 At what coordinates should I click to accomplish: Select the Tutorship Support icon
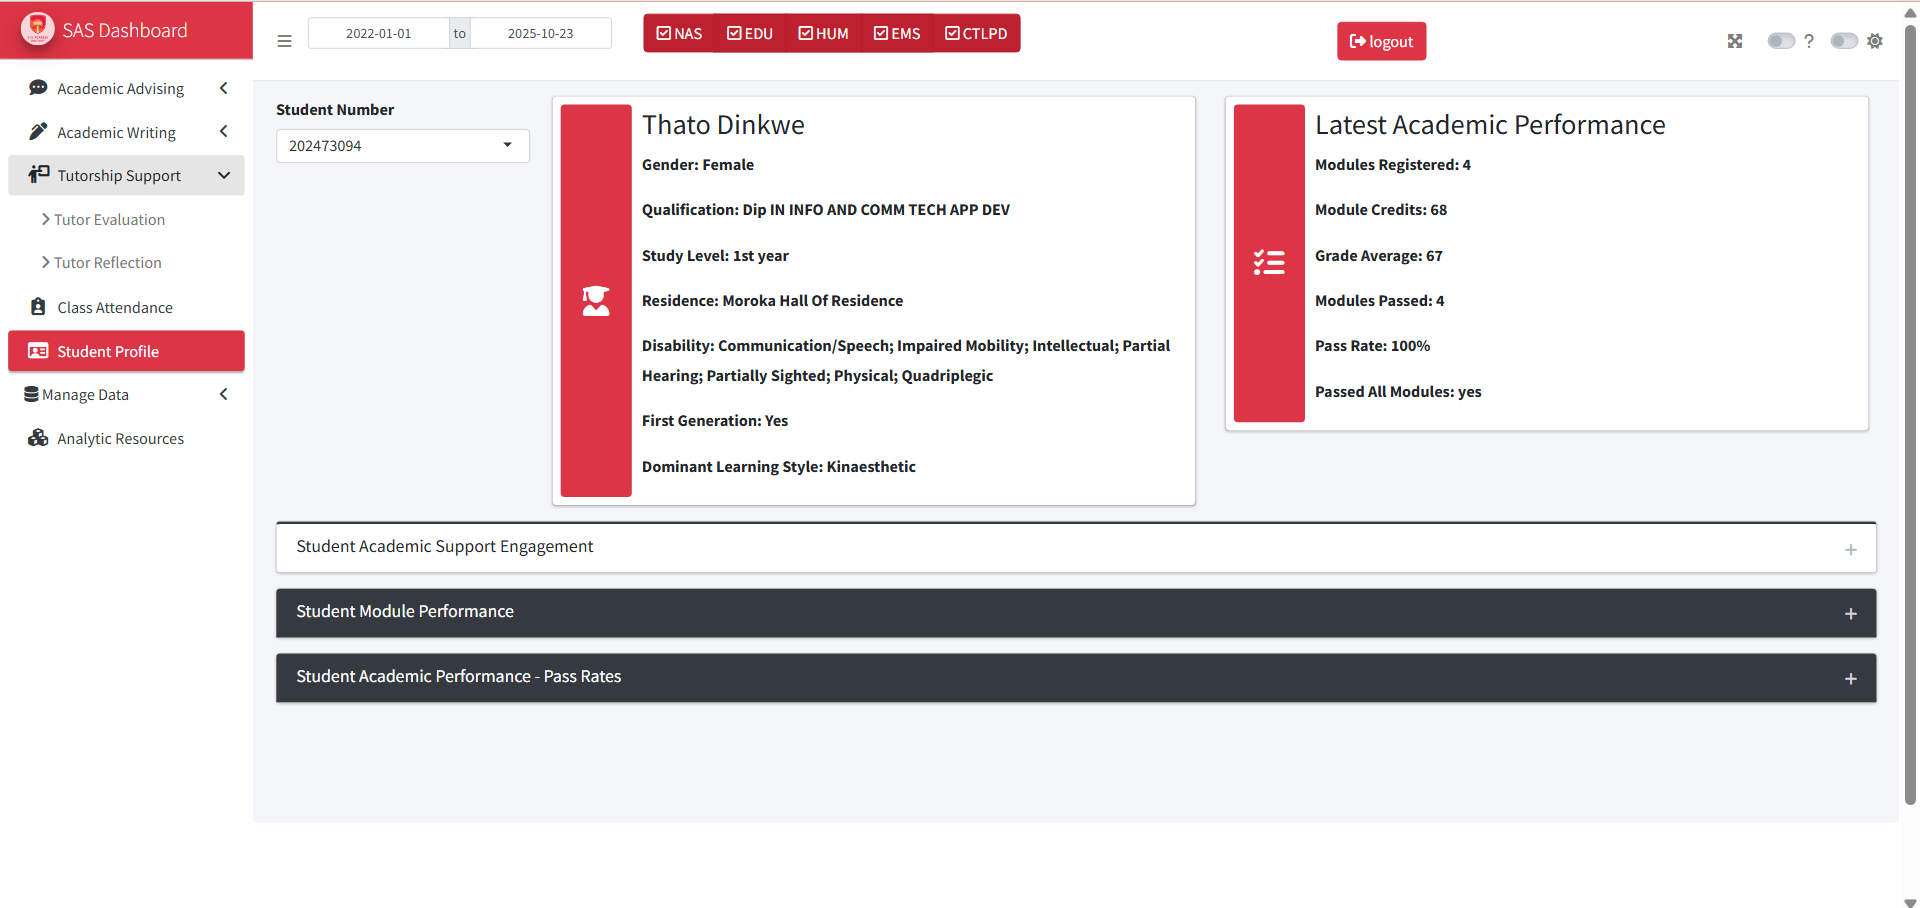point(38,174)
